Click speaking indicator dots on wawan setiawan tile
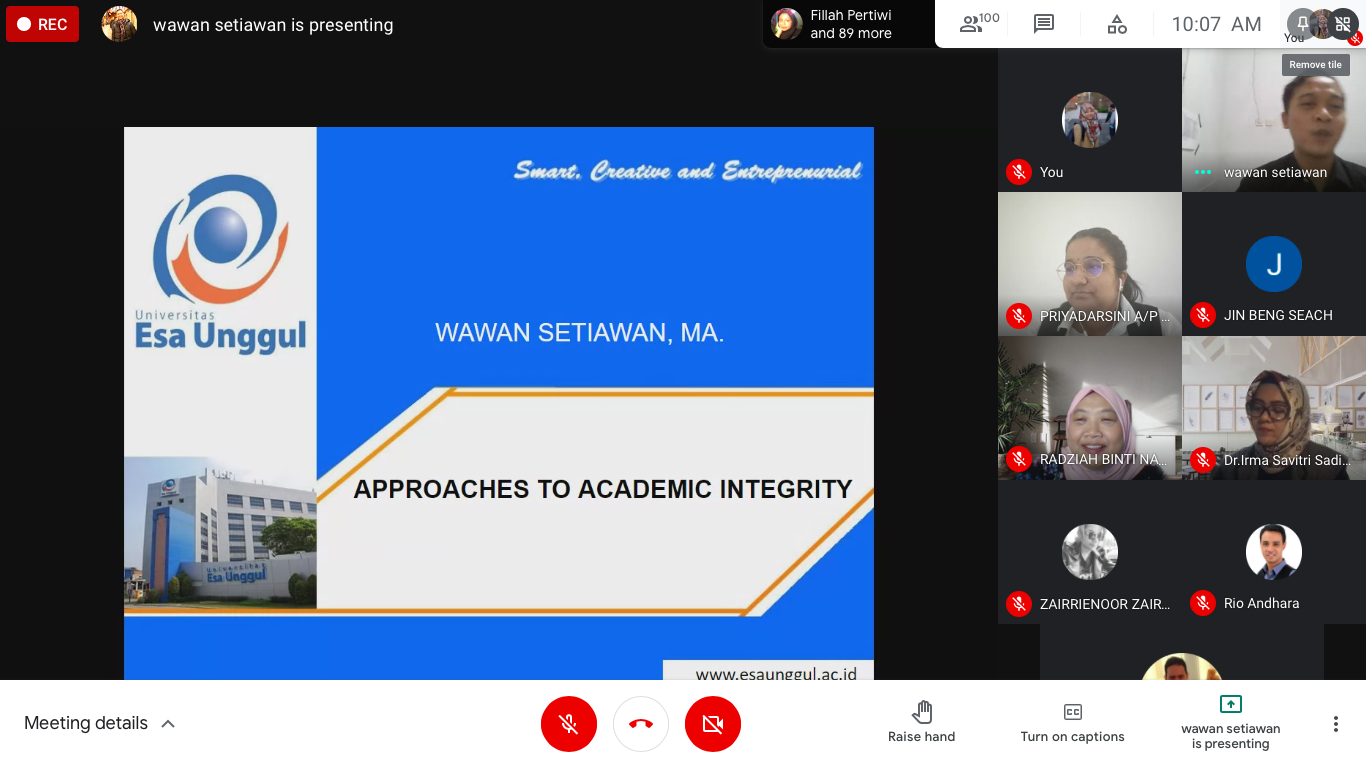The image size is (1366, 768). pyautogui.click(x=1203, y=172)
